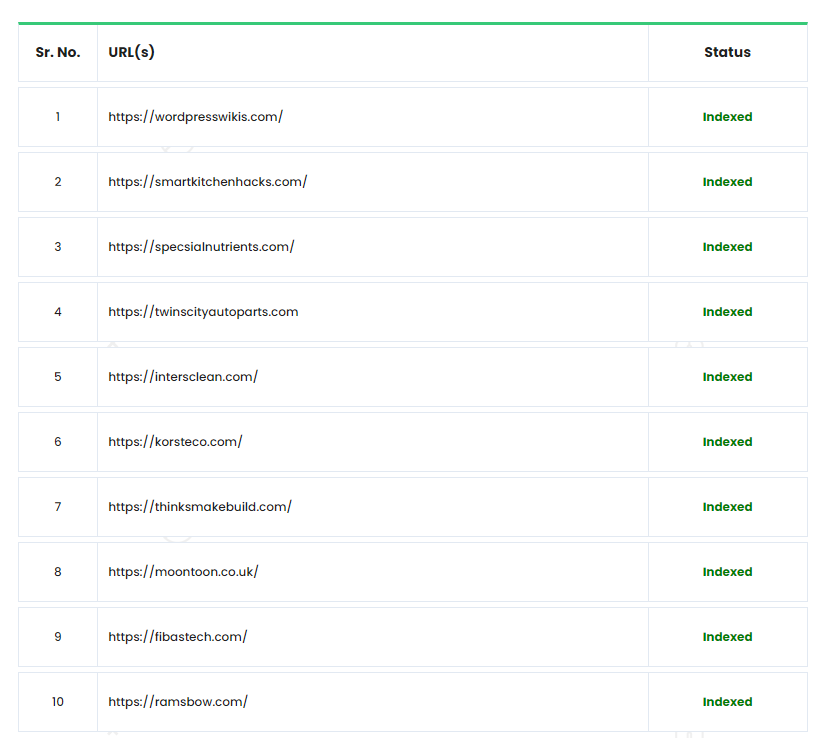The width and height of the screenshot is (815, 738).
Task: Click Indexed status for ramsbow.com
Action: pos(727,702)
